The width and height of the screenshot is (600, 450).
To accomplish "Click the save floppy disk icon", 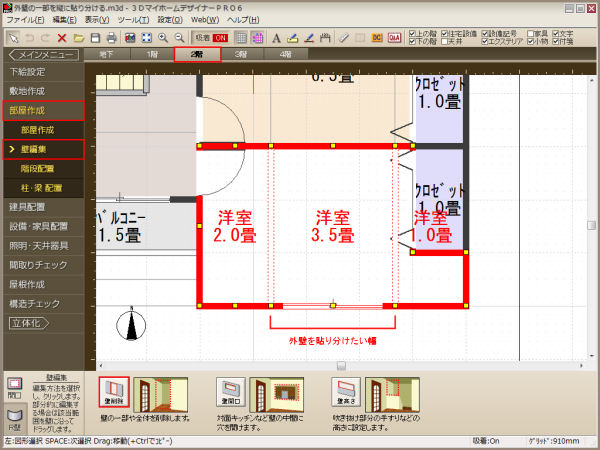I will click(95, 37).
